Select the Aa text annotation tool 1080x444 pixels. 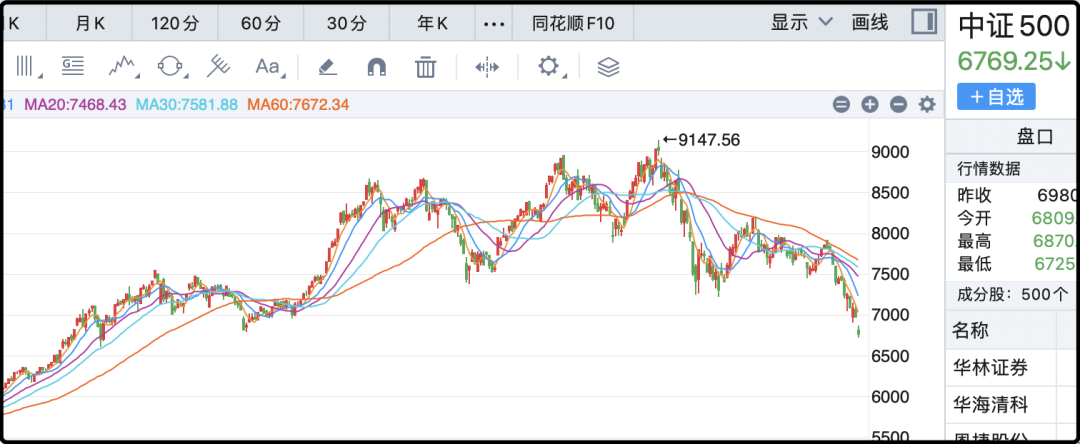coord(268,67)
